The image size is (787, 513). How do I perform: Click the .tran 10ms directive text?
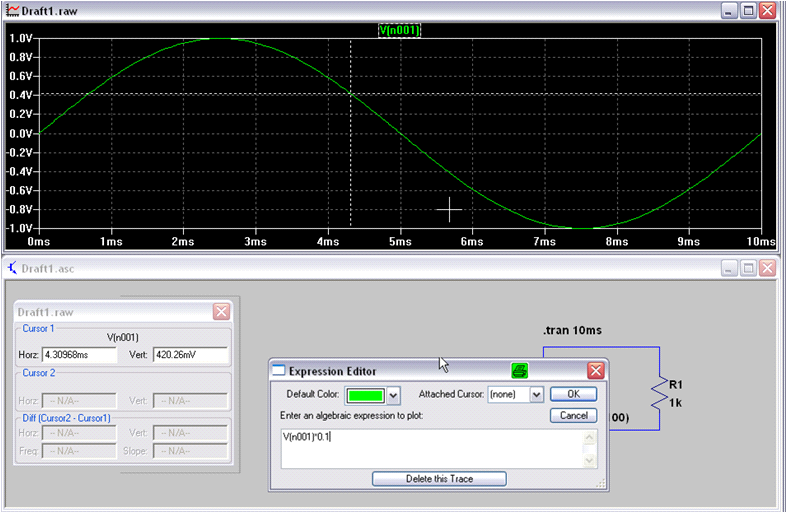coord(572,330)
